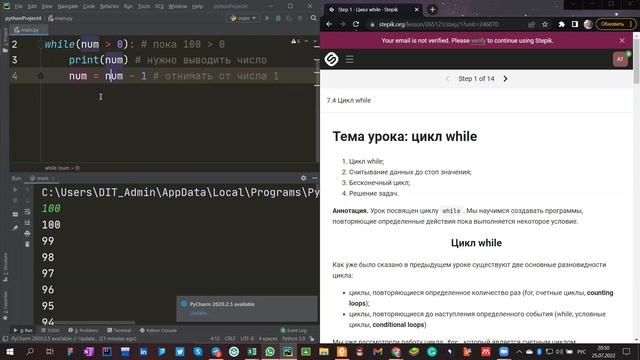Open the Run tool window tab at the bottom
This screenshot has height=360, width=640.
point(23,330)
